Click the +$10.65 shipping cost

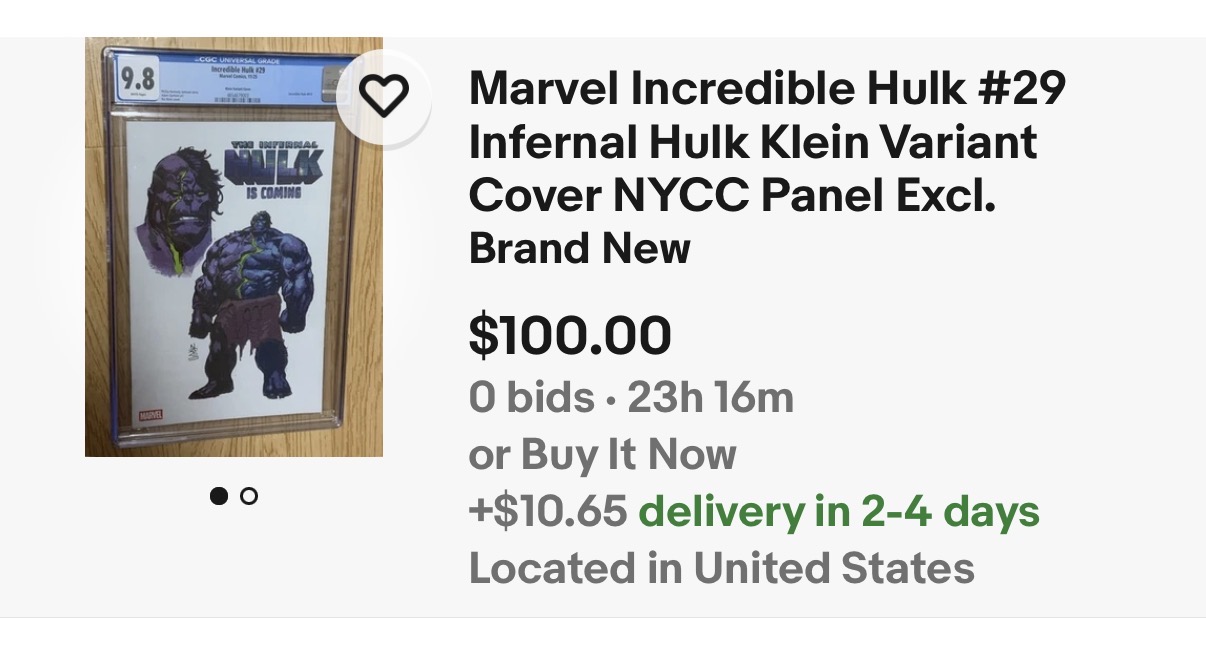(548, 512)
